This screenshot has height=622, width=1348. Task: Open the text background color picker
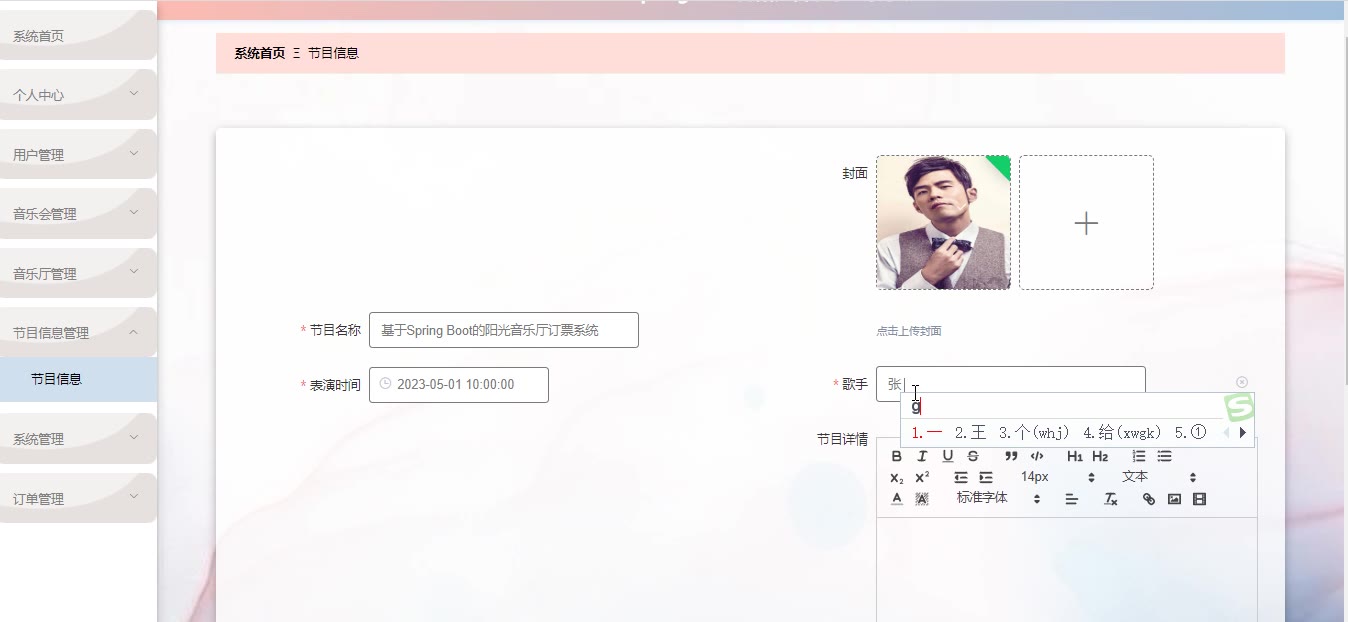[x=922, y=499]
